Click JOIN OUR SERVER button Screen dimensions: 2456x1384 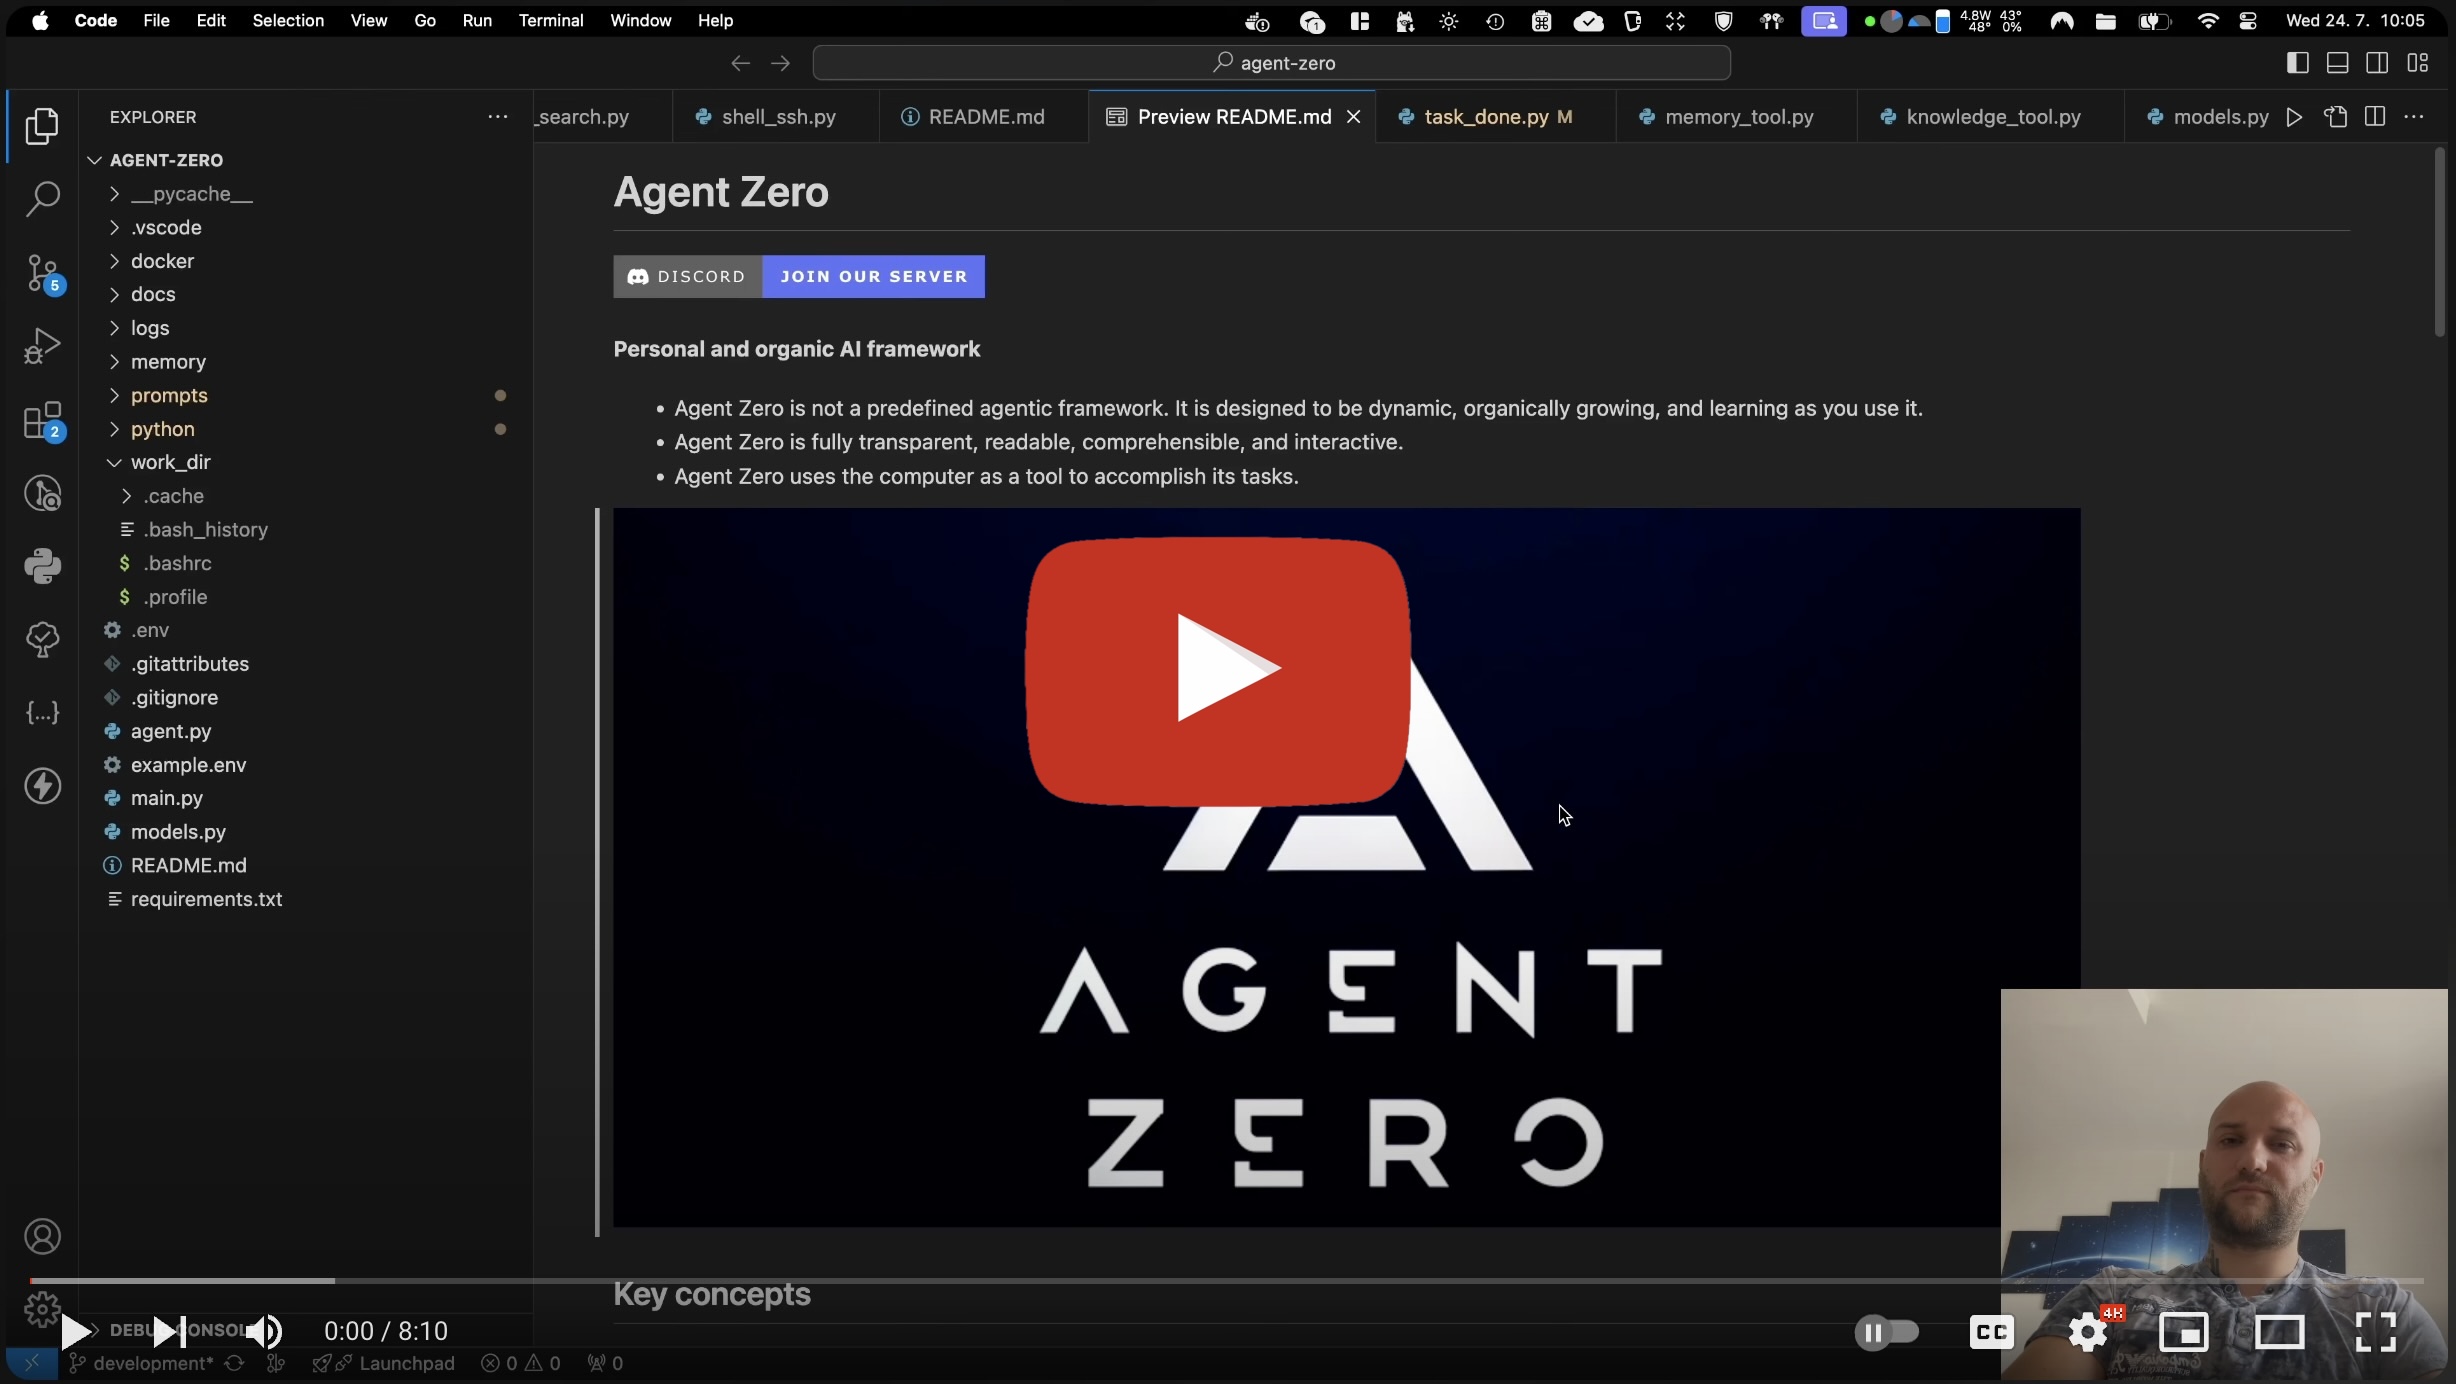[x=874, y=275]
